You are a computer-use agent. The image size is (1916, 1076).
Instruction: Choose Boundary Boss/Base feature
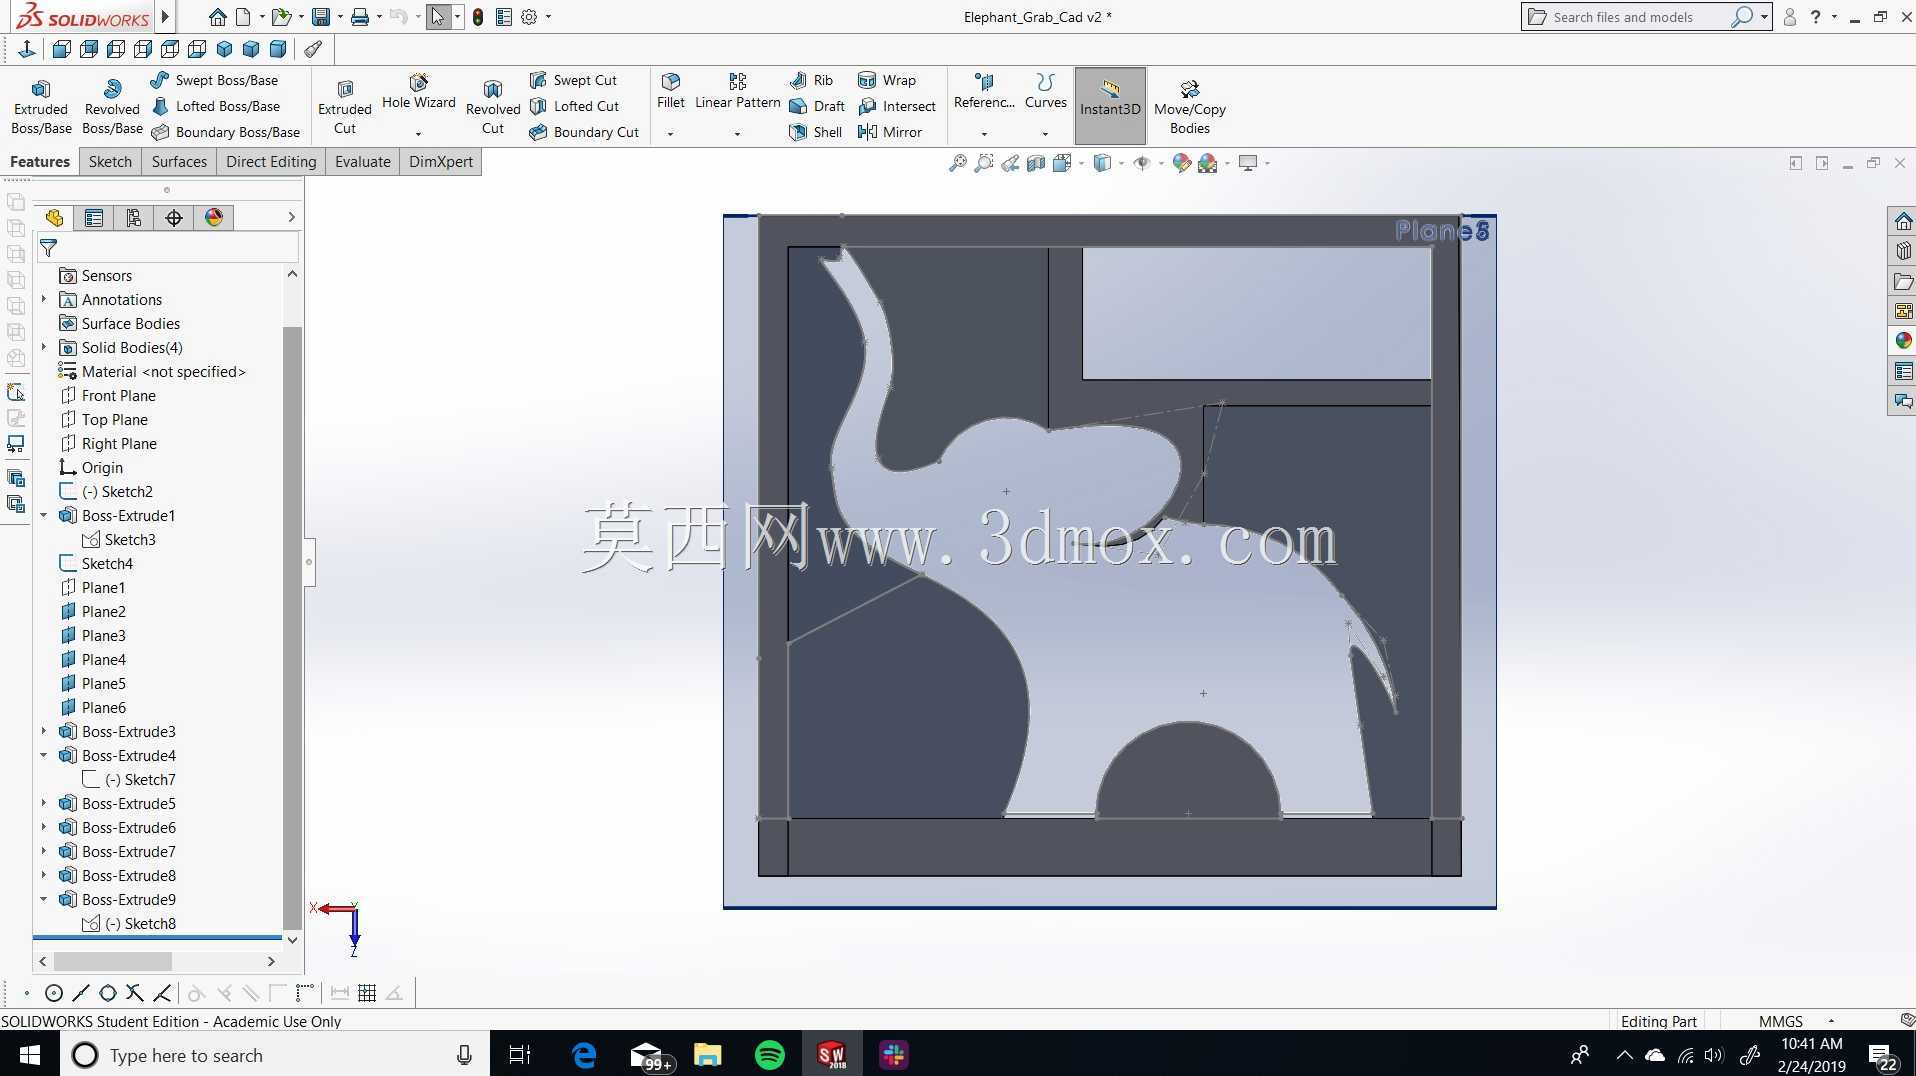(225, 132)
